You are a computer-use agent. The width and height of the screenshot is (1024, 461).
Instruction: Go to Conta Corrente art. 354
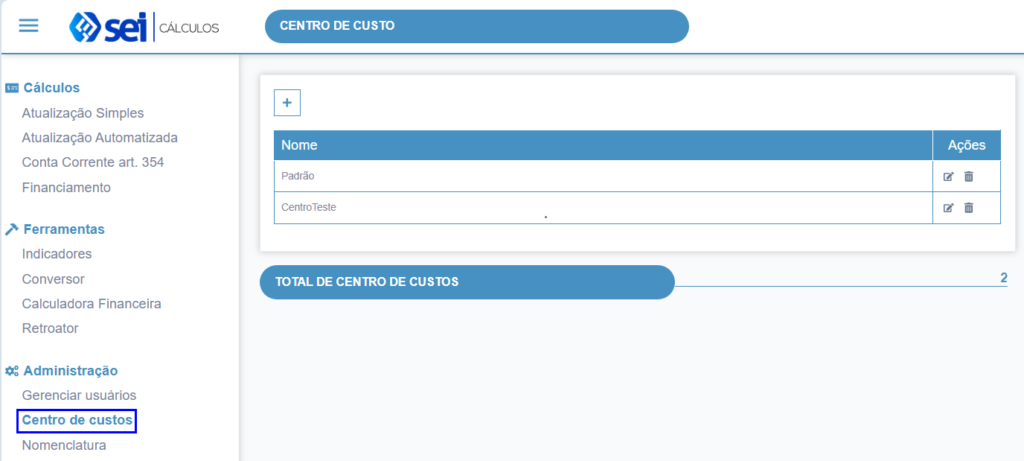(92, 162)
